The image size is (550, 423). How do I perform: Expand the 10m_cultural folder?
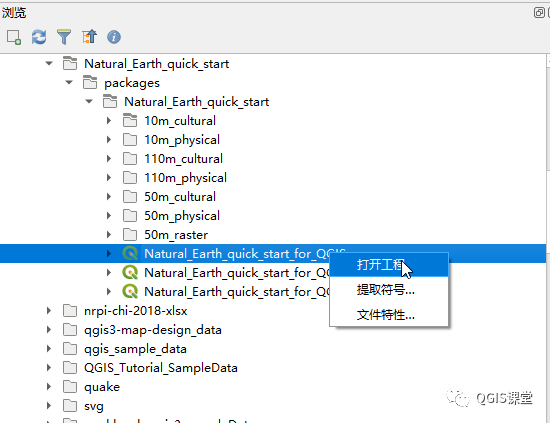[109, 121]
